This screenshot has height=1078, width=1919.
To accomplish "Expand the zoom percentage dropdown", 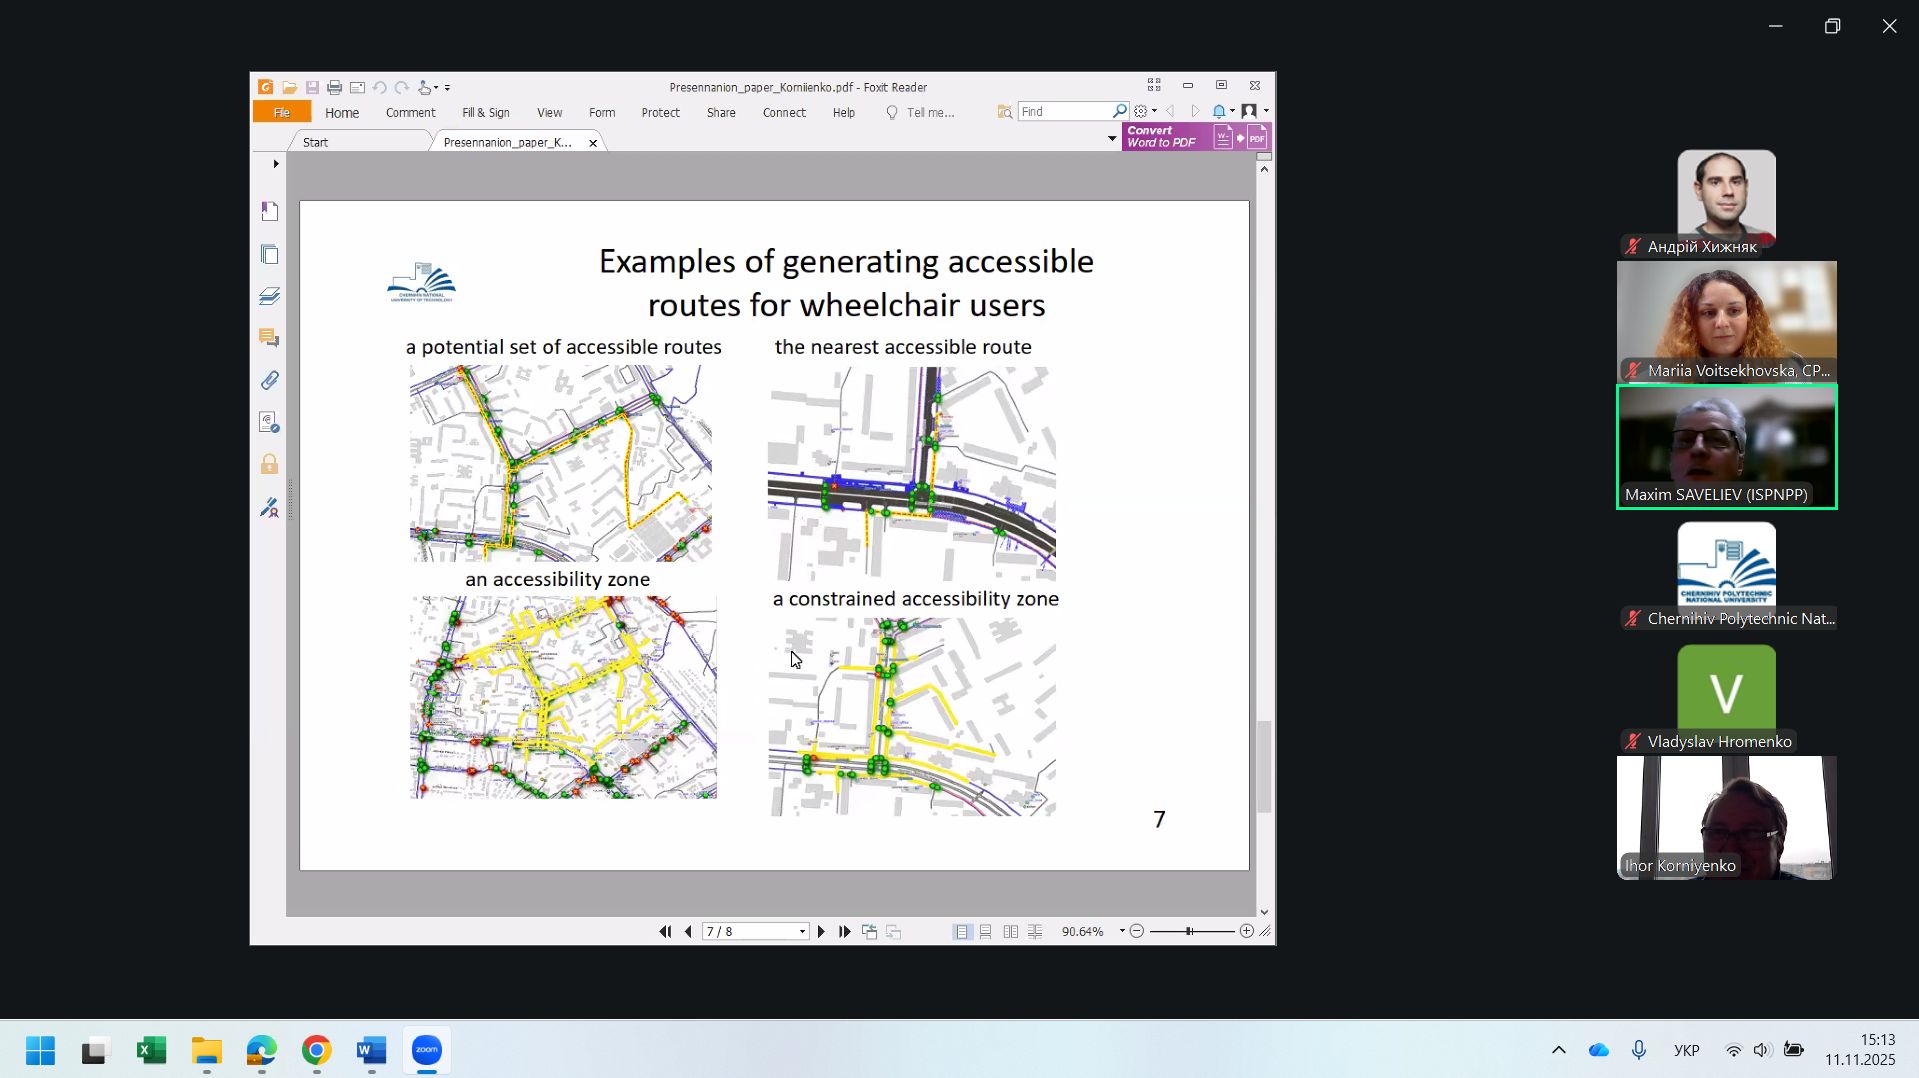I will [x=1122, y=931].
